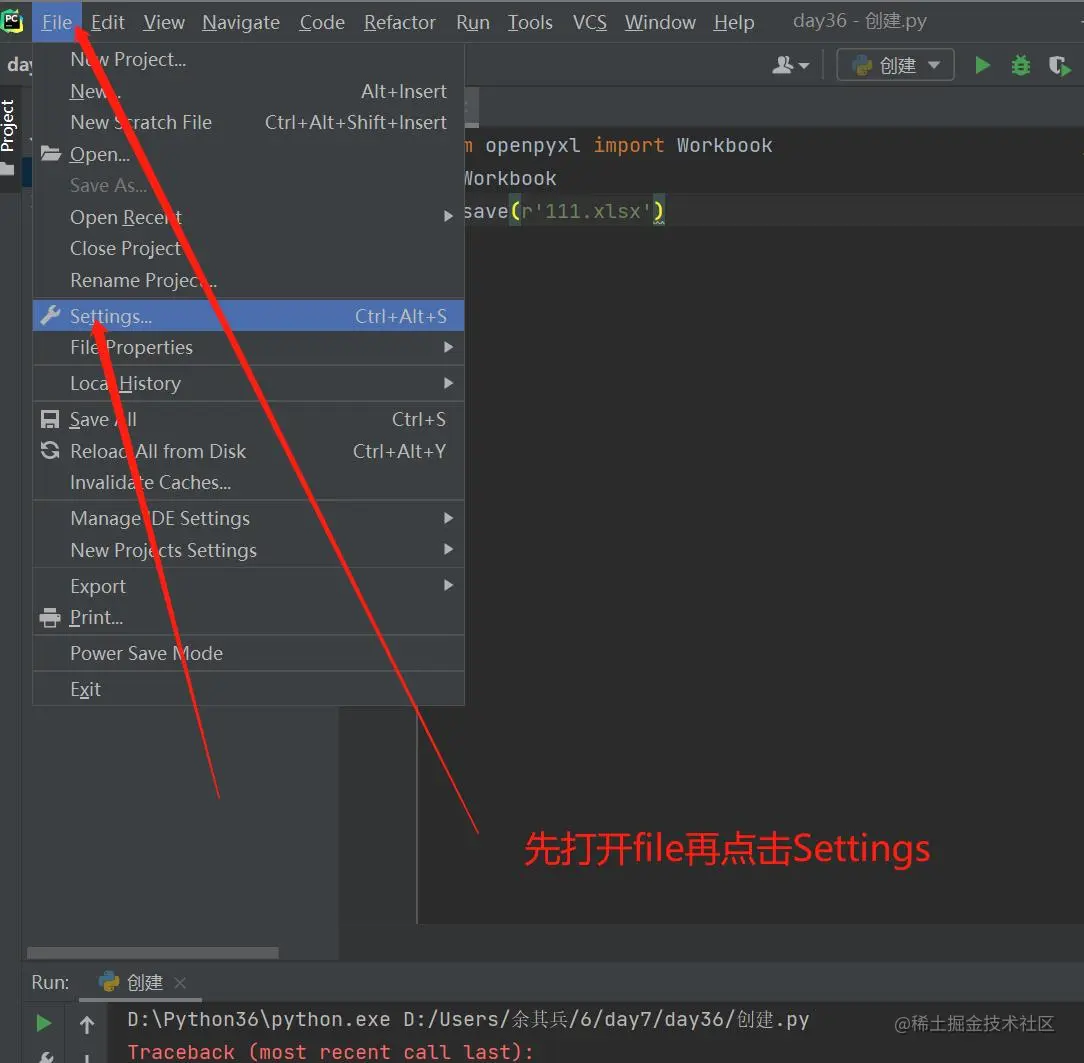The height and width of the screenshot is (1063, 1084).
Task: Click Run with Coverage icon
Action: tap(1059, 66)
